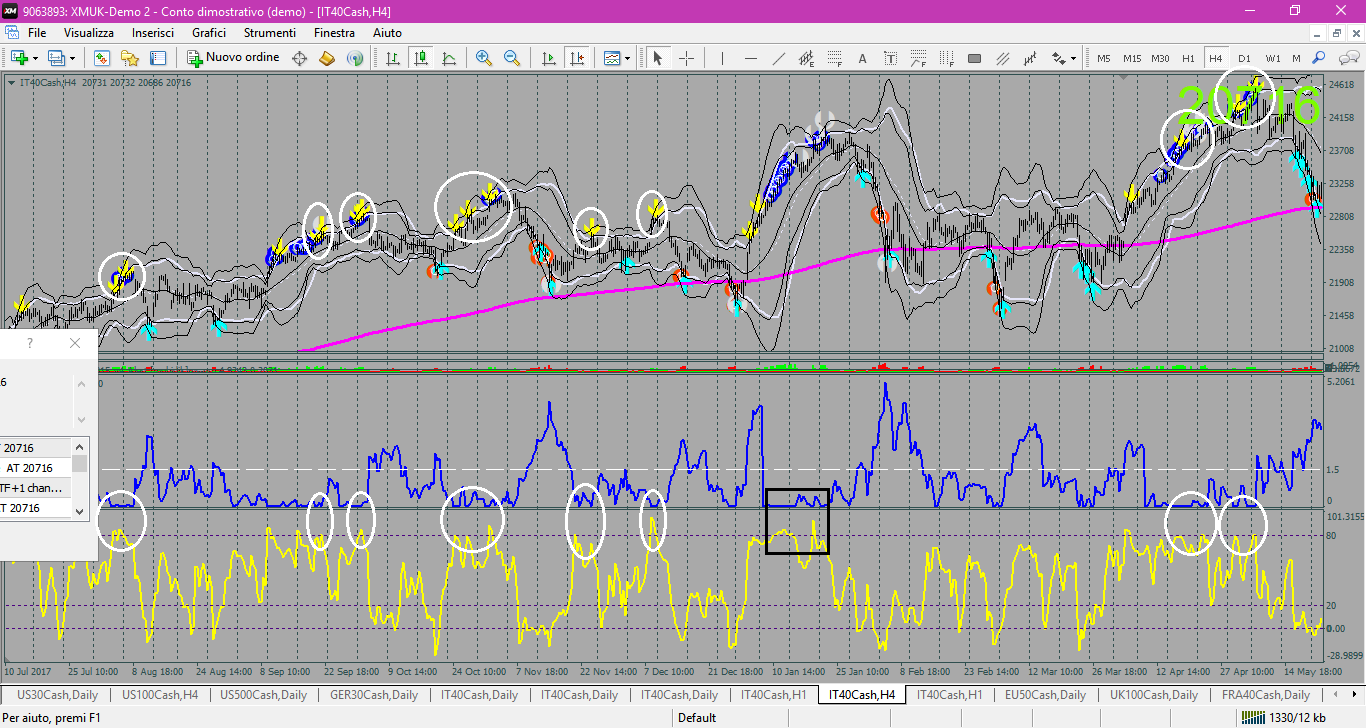Open the indicators list icon
The height and width of the screenshot is (728, 1366).
[611, 58]
